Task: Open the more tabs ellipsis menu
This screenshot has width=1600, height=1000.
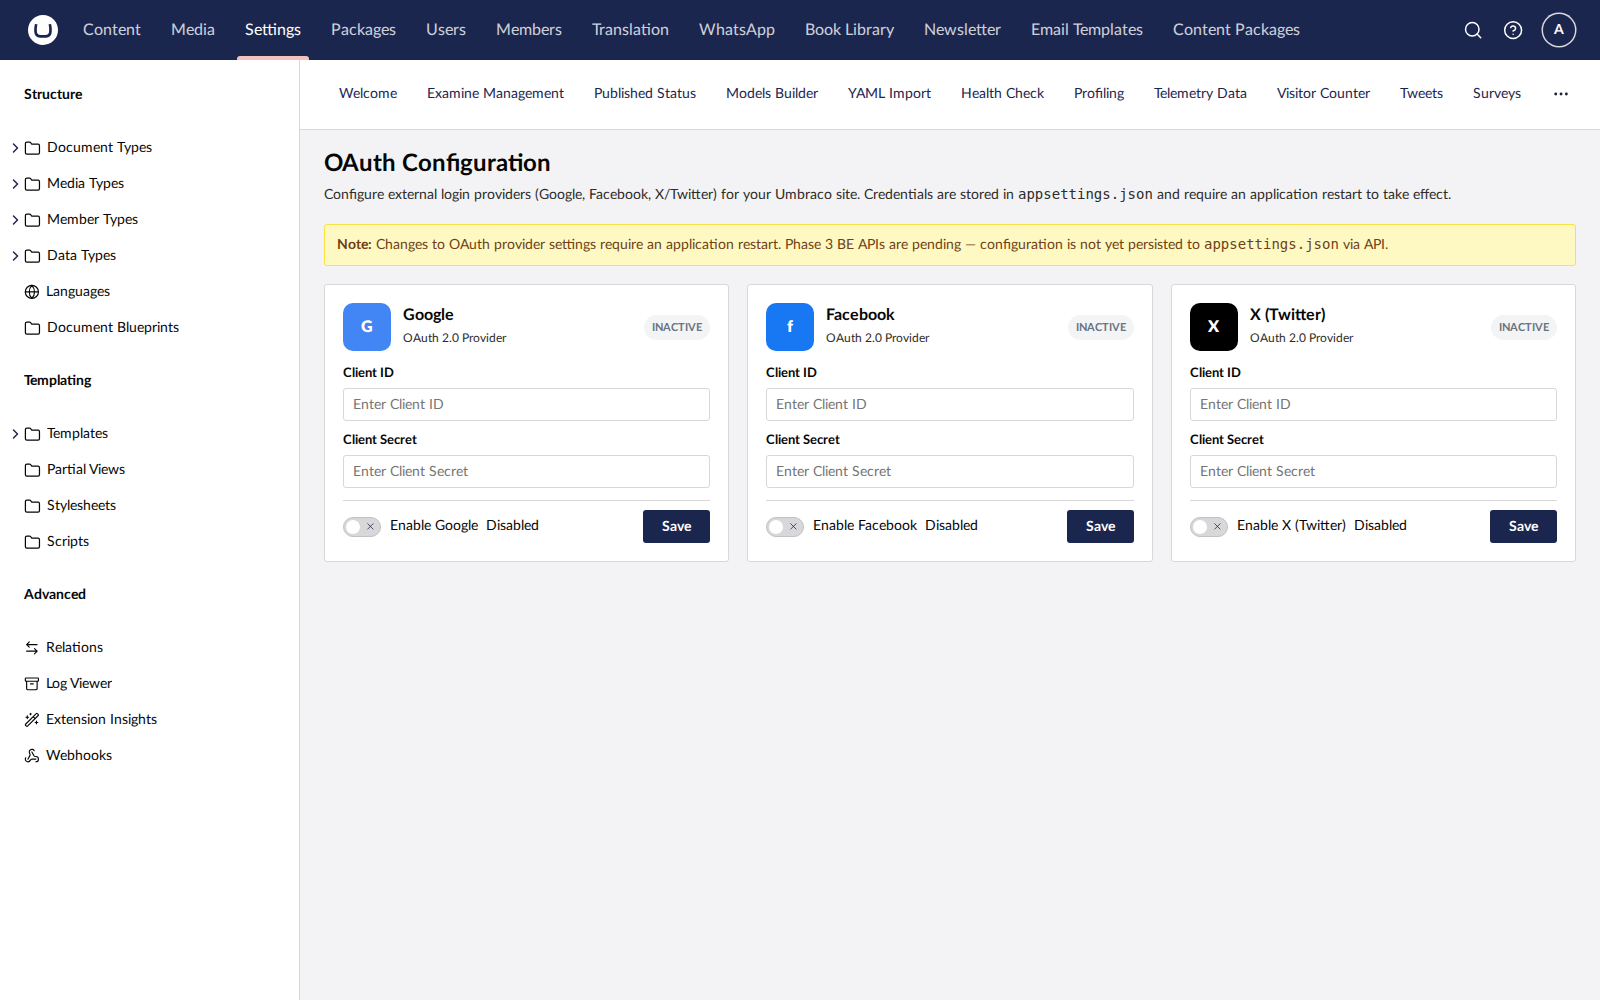Action: (x=1561, y=93)
